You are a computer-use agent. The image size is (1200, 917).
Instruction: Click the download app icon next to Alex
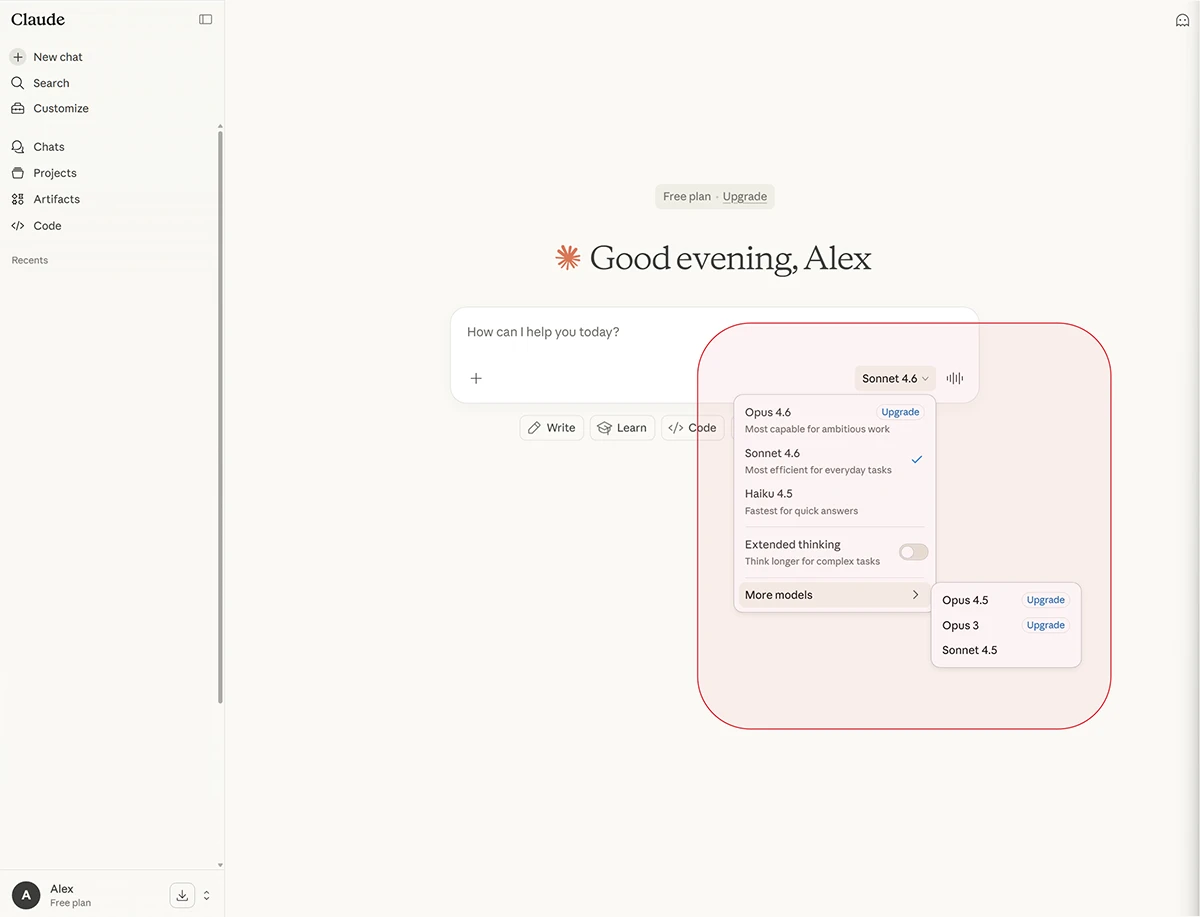click(182, 895)
